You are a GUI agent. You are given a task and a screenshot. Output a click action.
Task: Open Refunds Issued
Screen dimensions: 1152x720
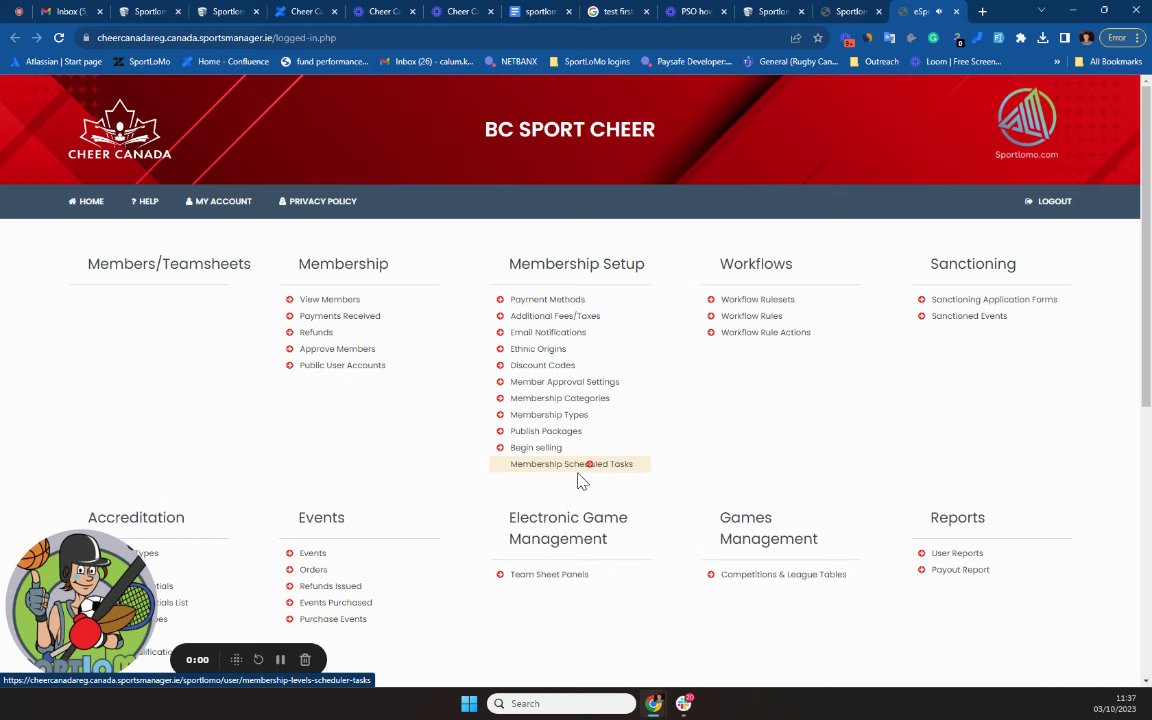(330, 586)
